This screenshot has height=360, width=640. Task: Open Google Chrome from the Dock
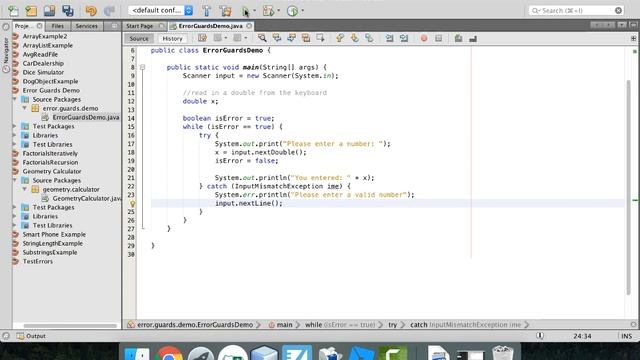click(169, 353)
